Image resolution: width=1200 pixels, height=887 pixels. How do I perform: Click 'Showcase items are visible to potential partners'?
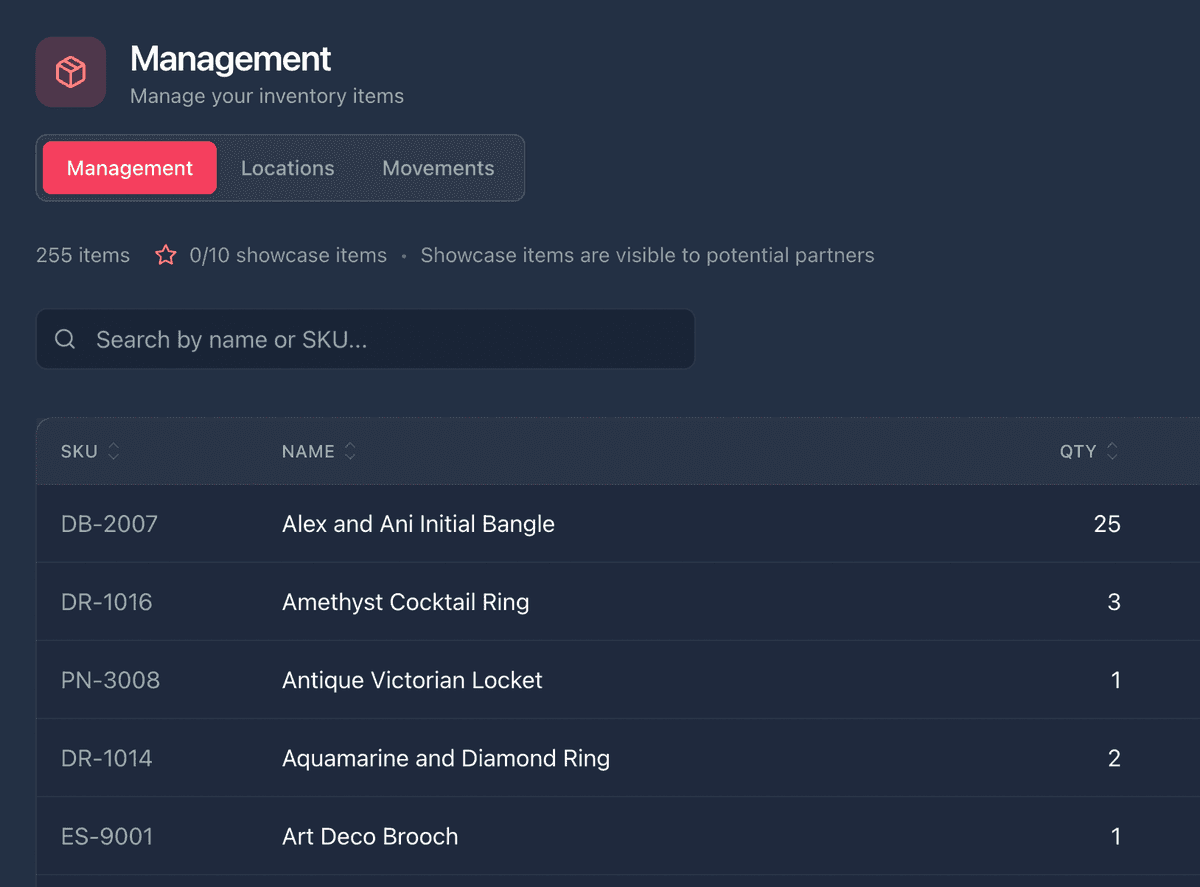coord(647,255)
